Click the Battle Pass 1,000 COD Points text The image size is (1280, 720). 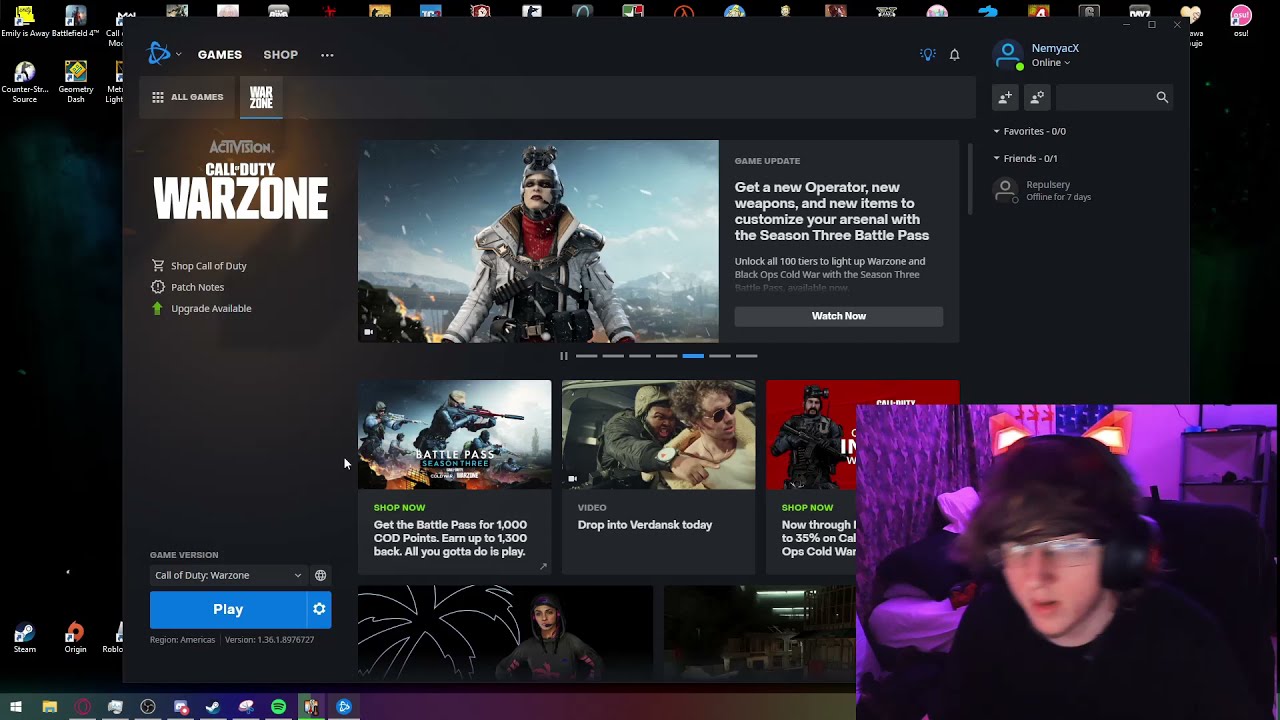pos(450,538)
